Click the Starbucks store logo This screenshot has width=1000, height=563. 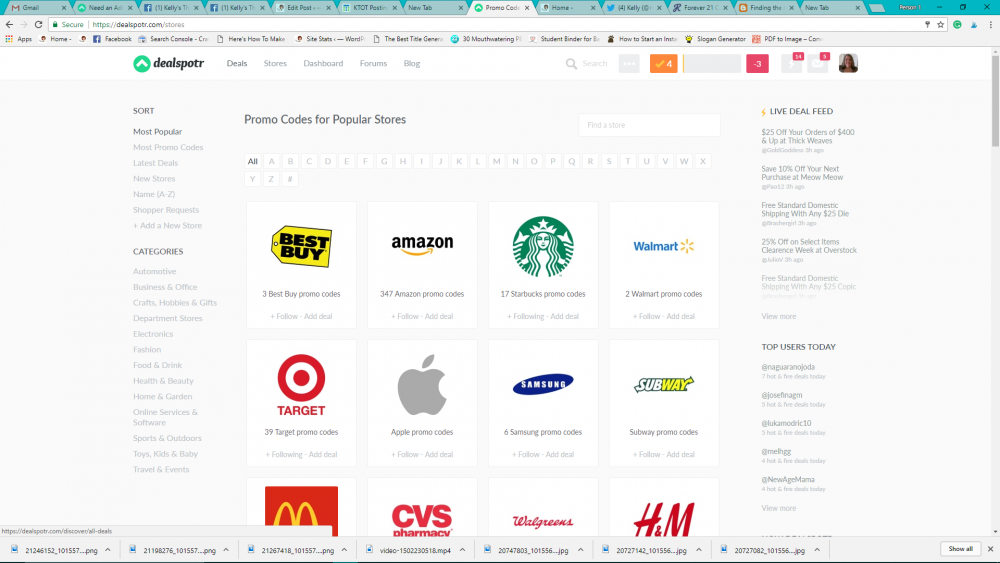tap(543, 246)
